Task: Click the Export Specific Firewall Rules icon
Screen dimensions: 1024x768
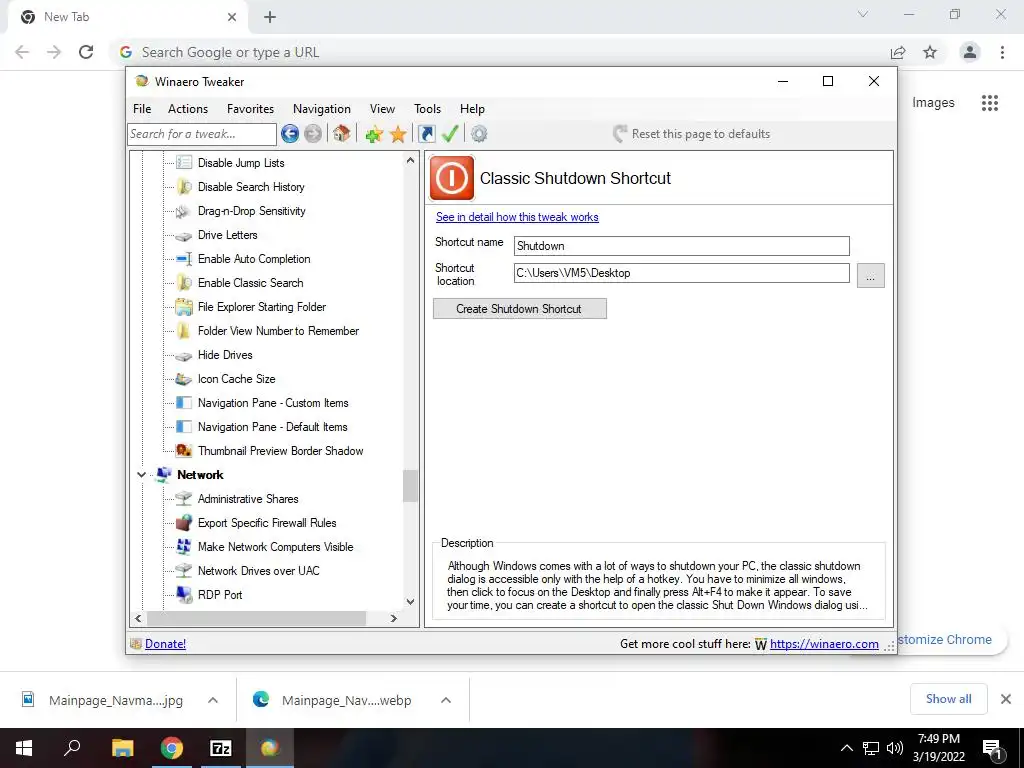Action: point(184,522)
